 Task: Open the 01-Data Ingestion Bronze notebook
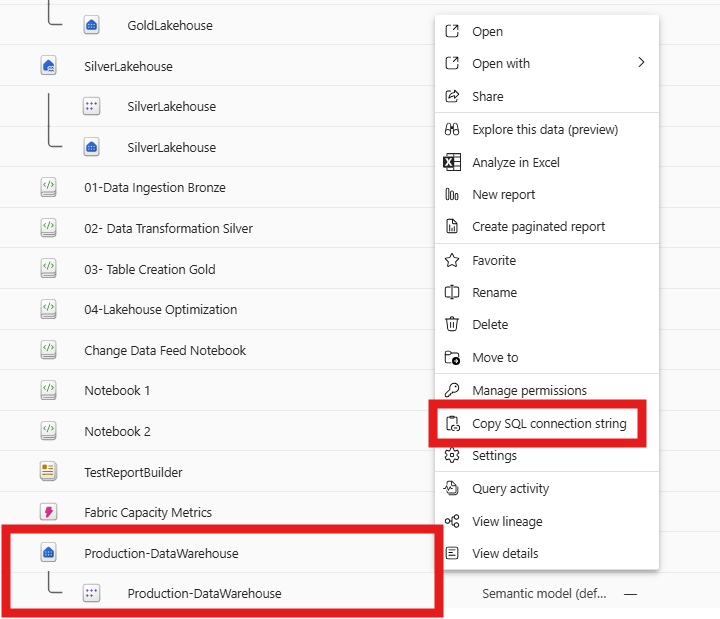[155, 187]
